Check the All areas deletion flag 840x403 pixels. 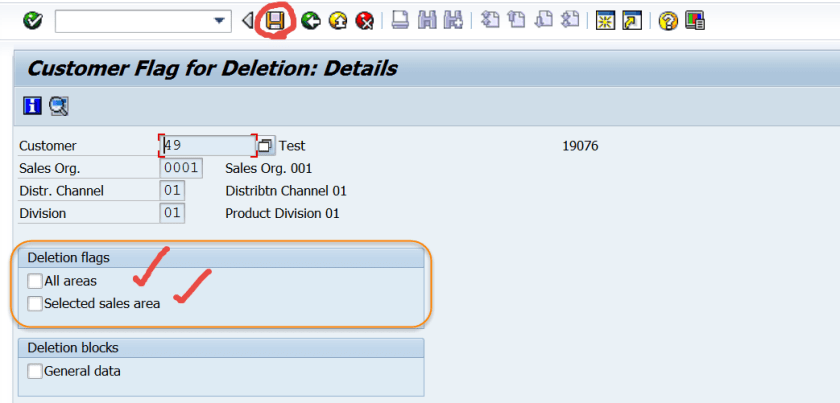point(35,281)
